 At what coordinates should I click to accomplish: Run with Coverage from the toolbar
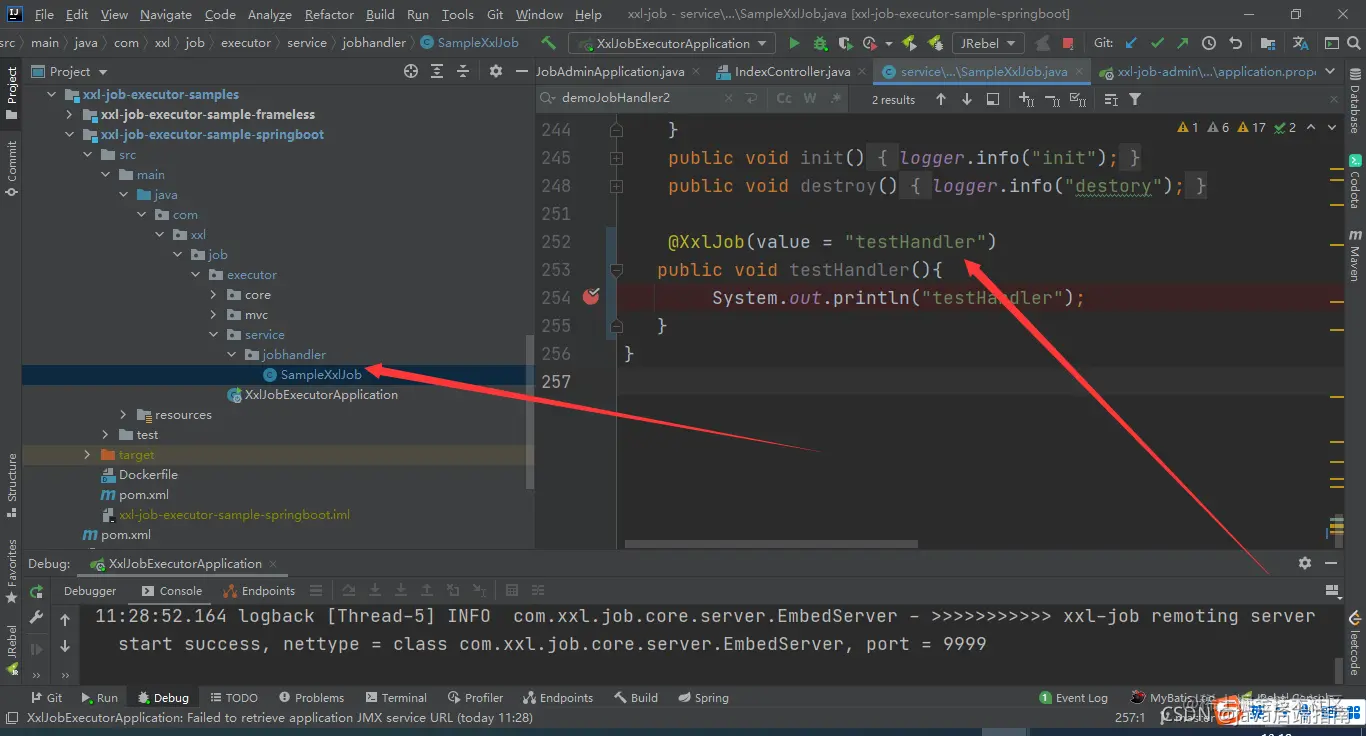[845, 43]
